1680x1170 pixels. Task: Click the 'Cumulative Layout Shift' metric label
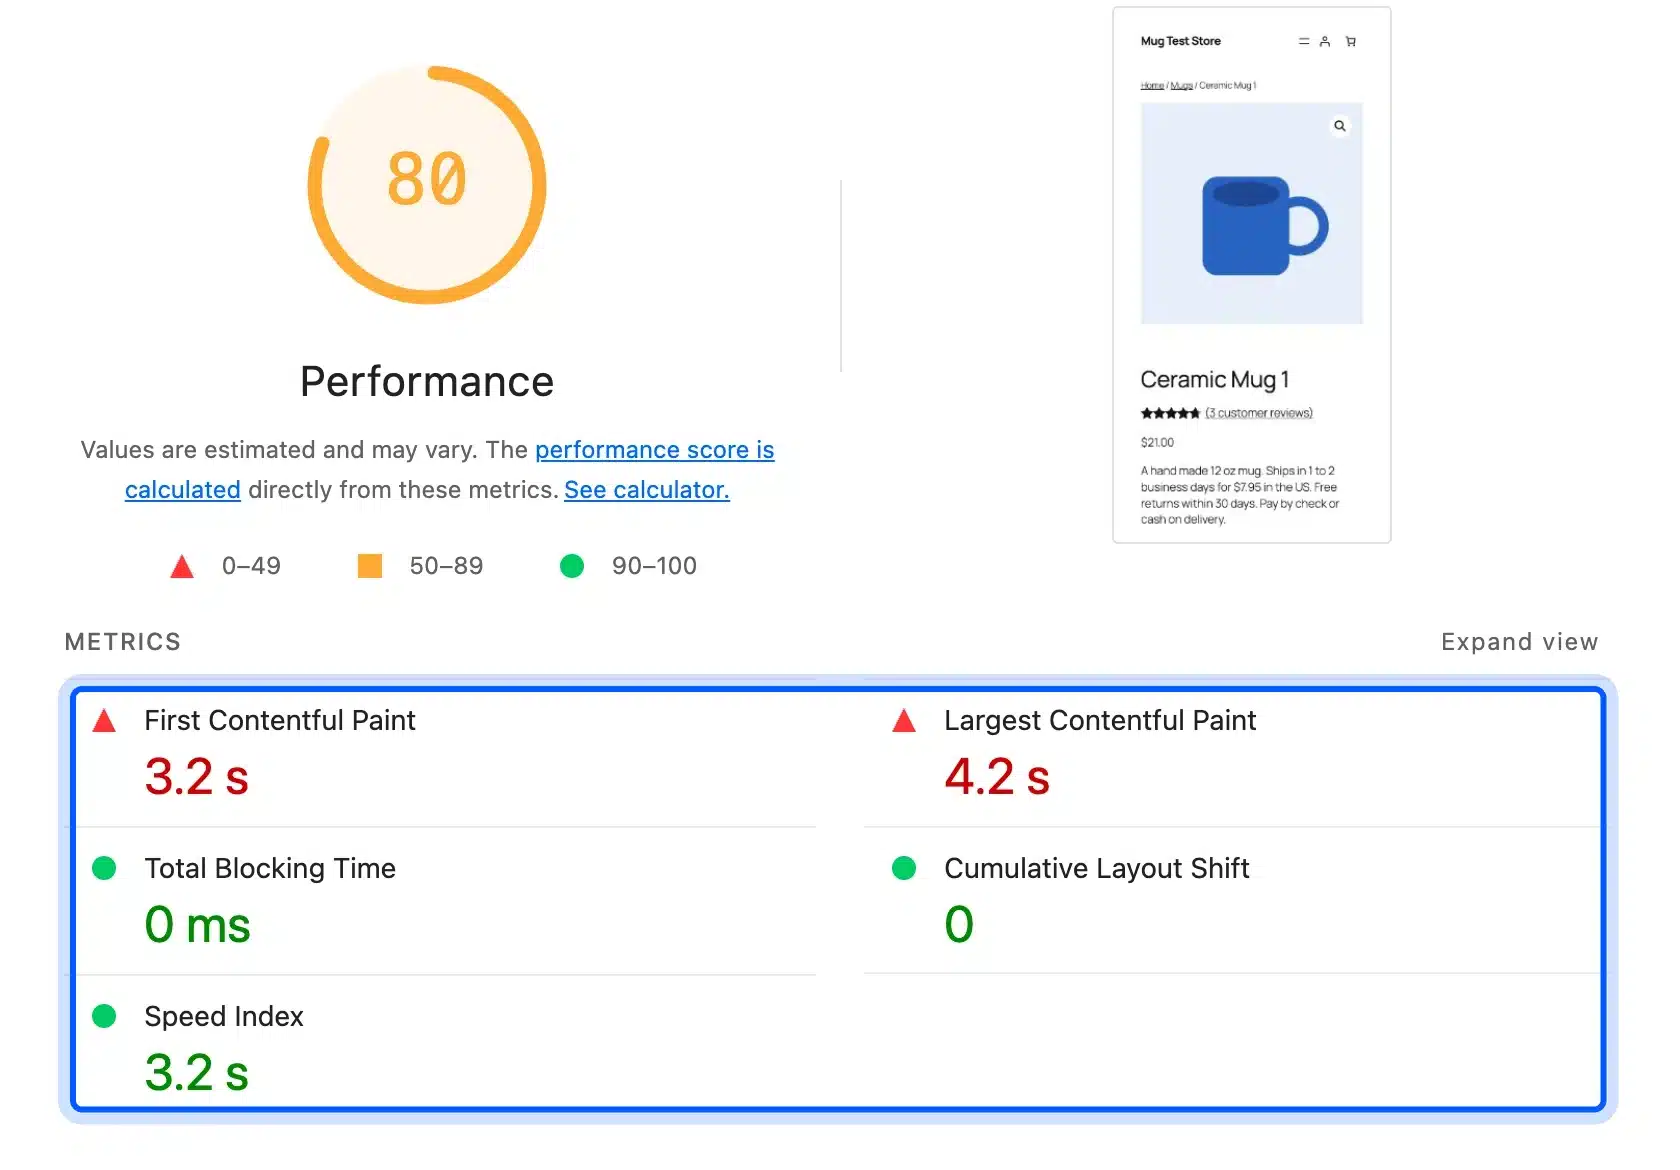1097,869
